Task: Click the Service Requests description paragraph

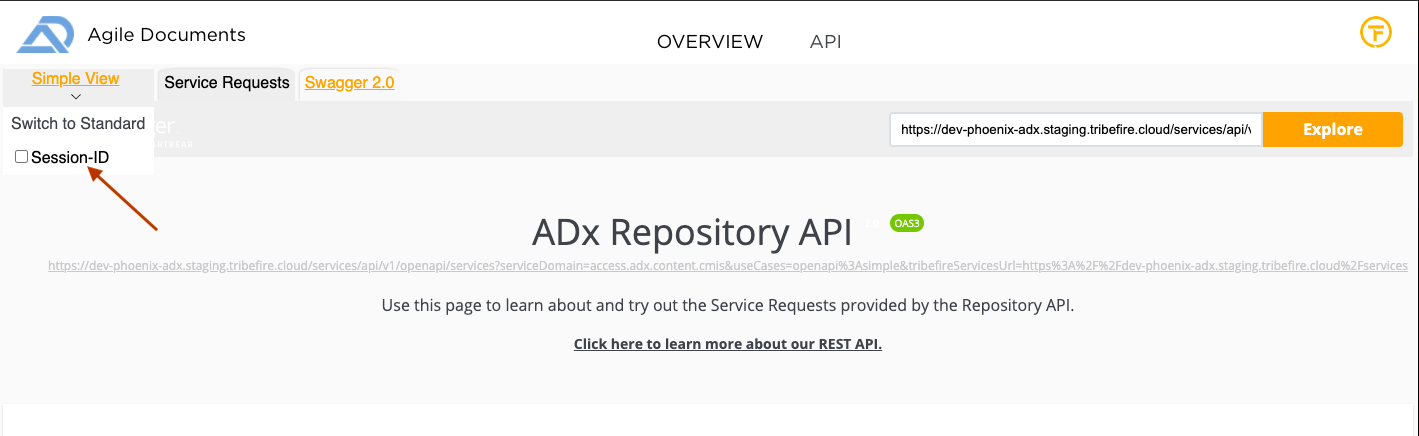Action: (x=727, y=305)
